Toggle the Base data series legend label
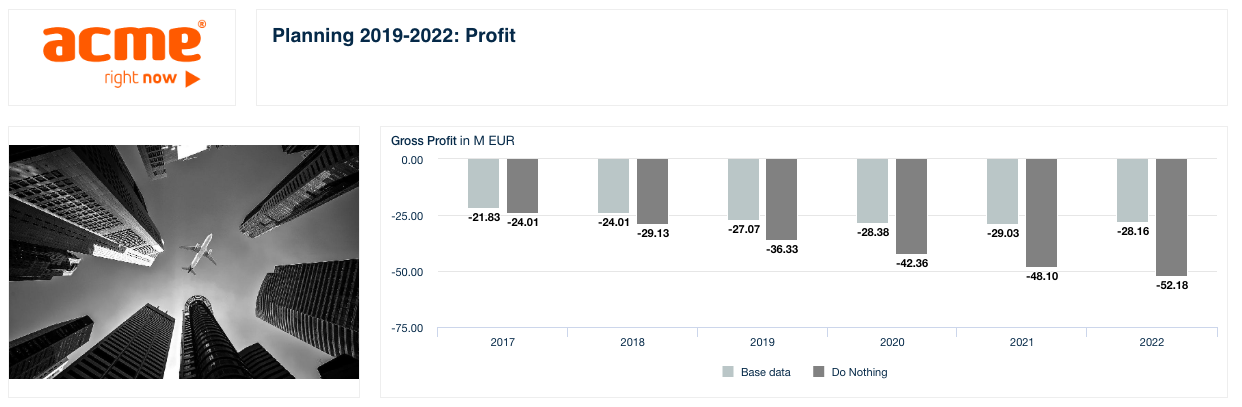The height and width of the screenshot is (407, 1242). click(765, 373)
